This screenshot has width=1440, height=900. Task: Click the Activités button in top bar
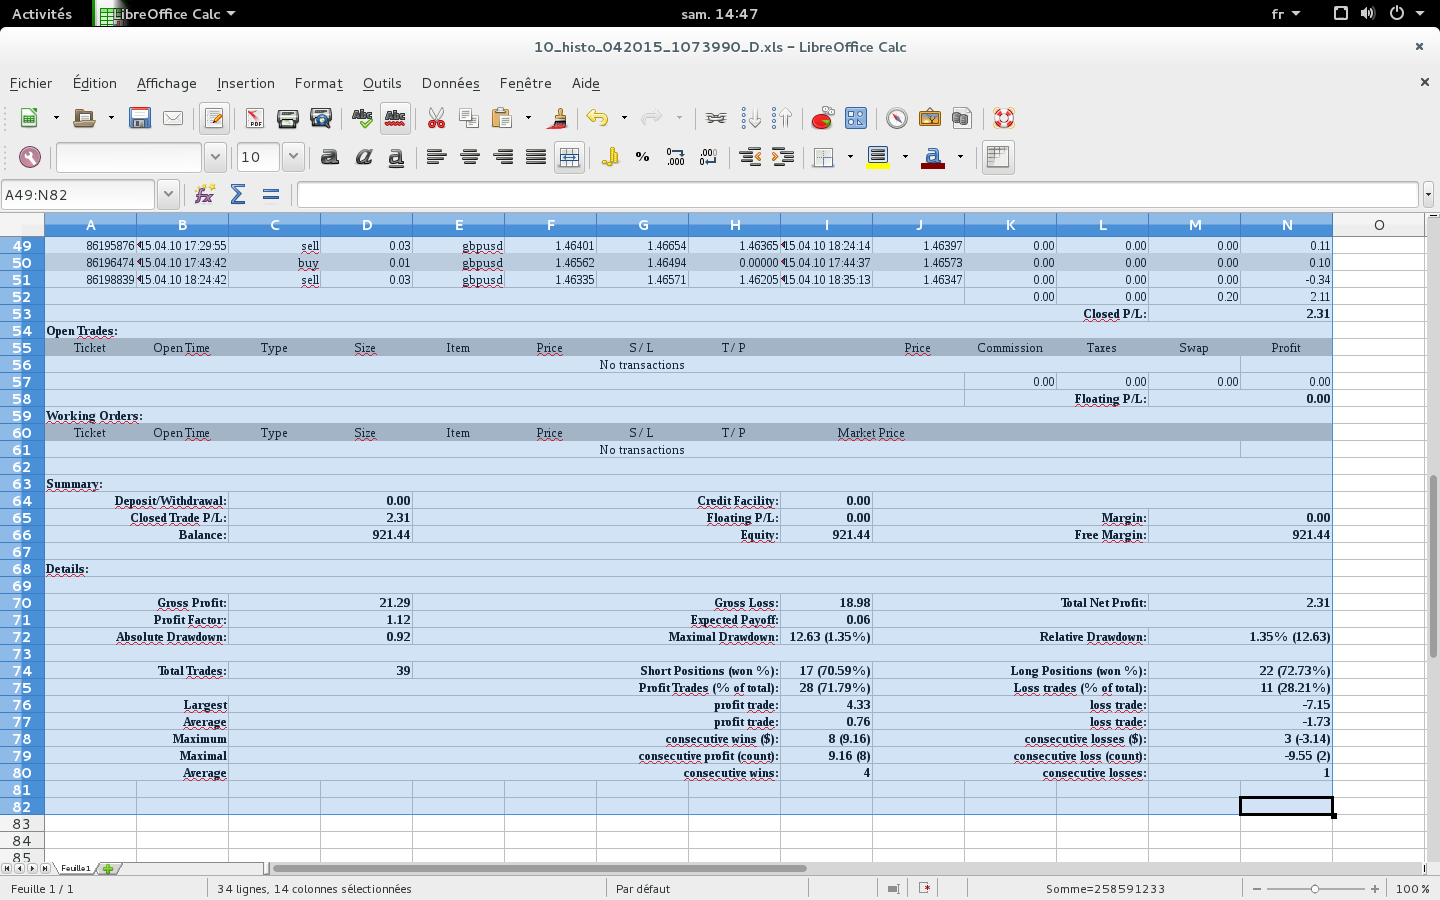point(42,14)
